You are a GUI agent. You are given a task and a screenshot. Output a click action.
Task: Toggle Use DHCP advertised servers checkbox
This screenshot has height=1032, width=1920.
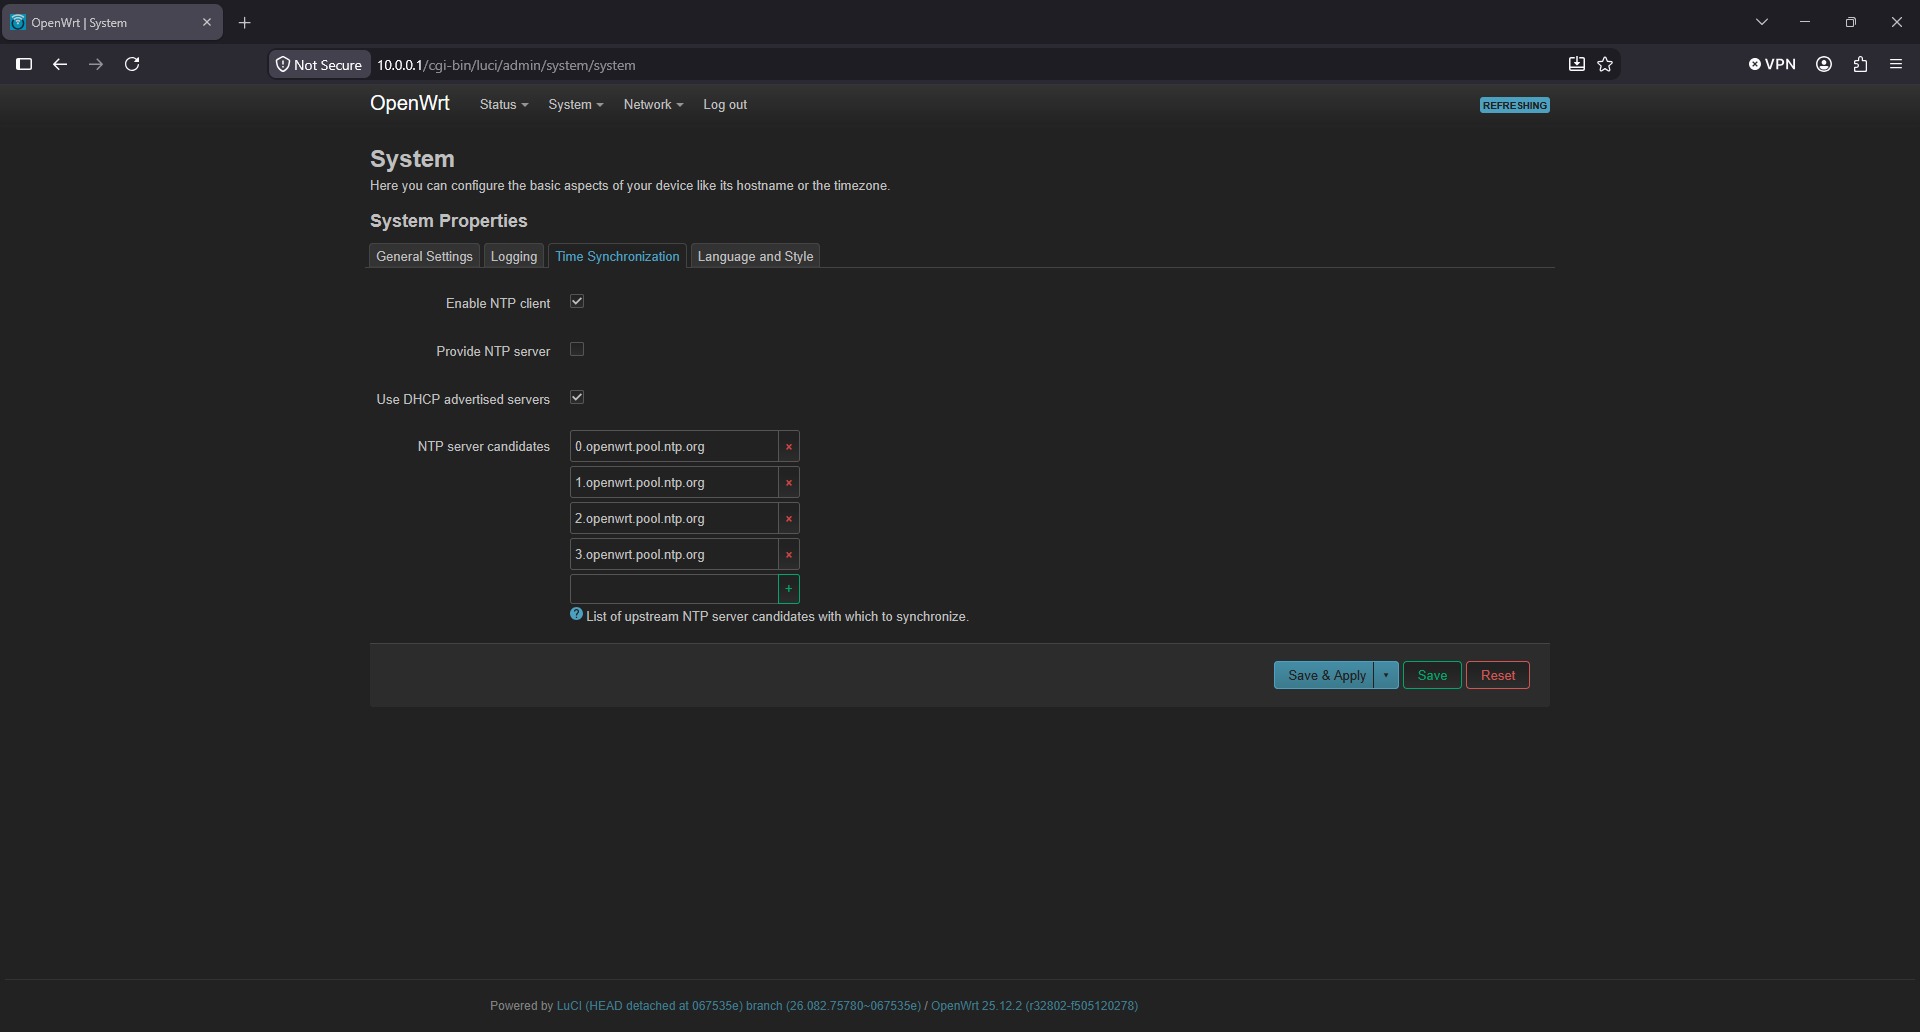(x=577, y=398)
